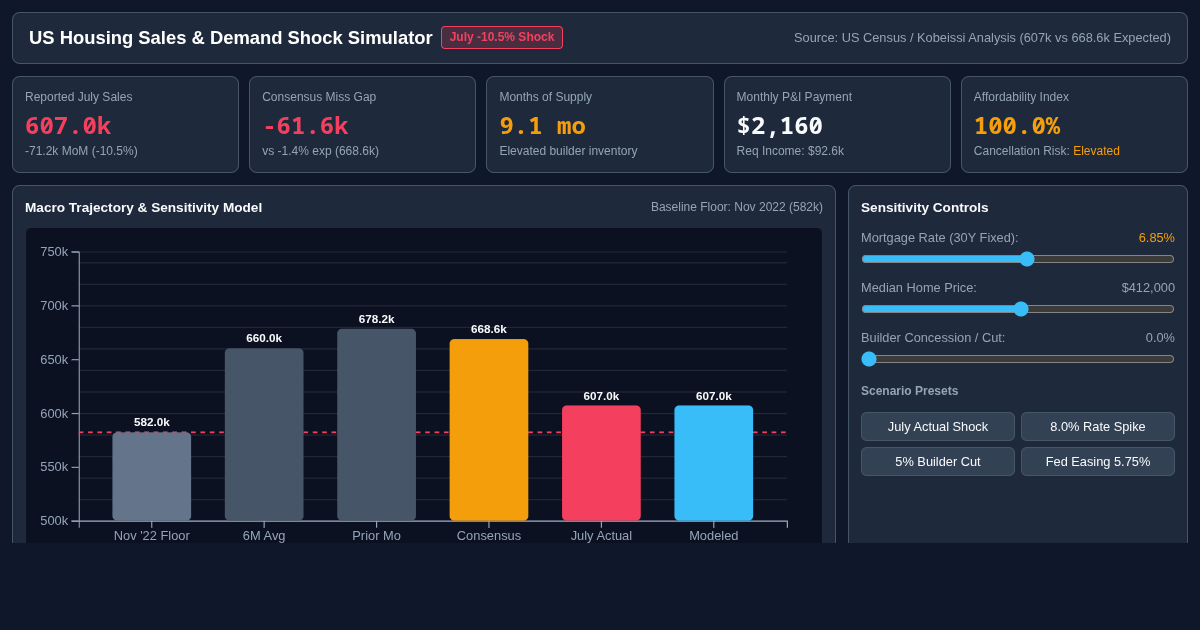Click the red July Actual bar
Viewport: 1200px width, 630px height.
click(x=601, y=463)
